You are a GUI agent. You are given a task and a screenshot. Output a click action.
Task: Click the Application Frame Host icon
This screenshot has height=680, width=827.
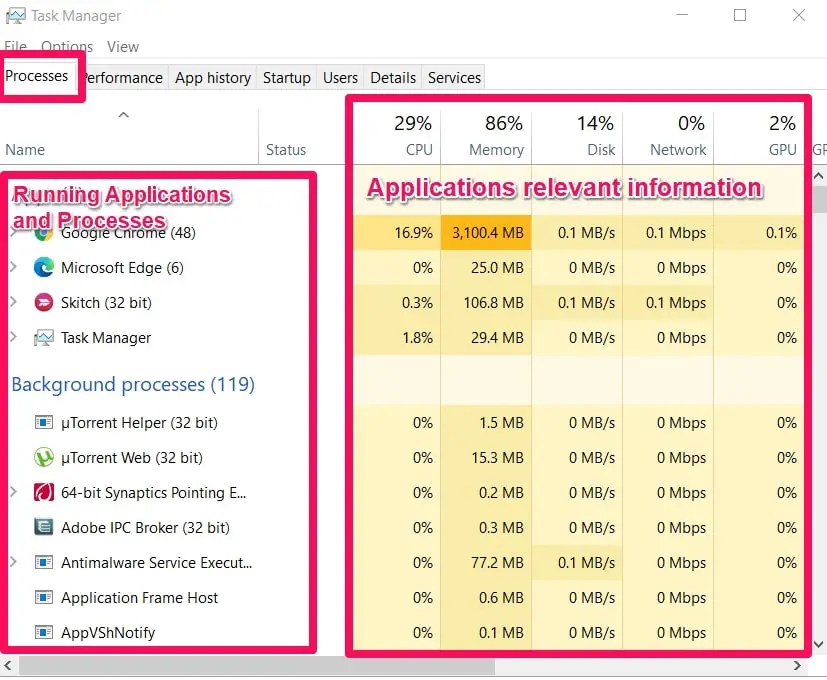tap(43, 597)
